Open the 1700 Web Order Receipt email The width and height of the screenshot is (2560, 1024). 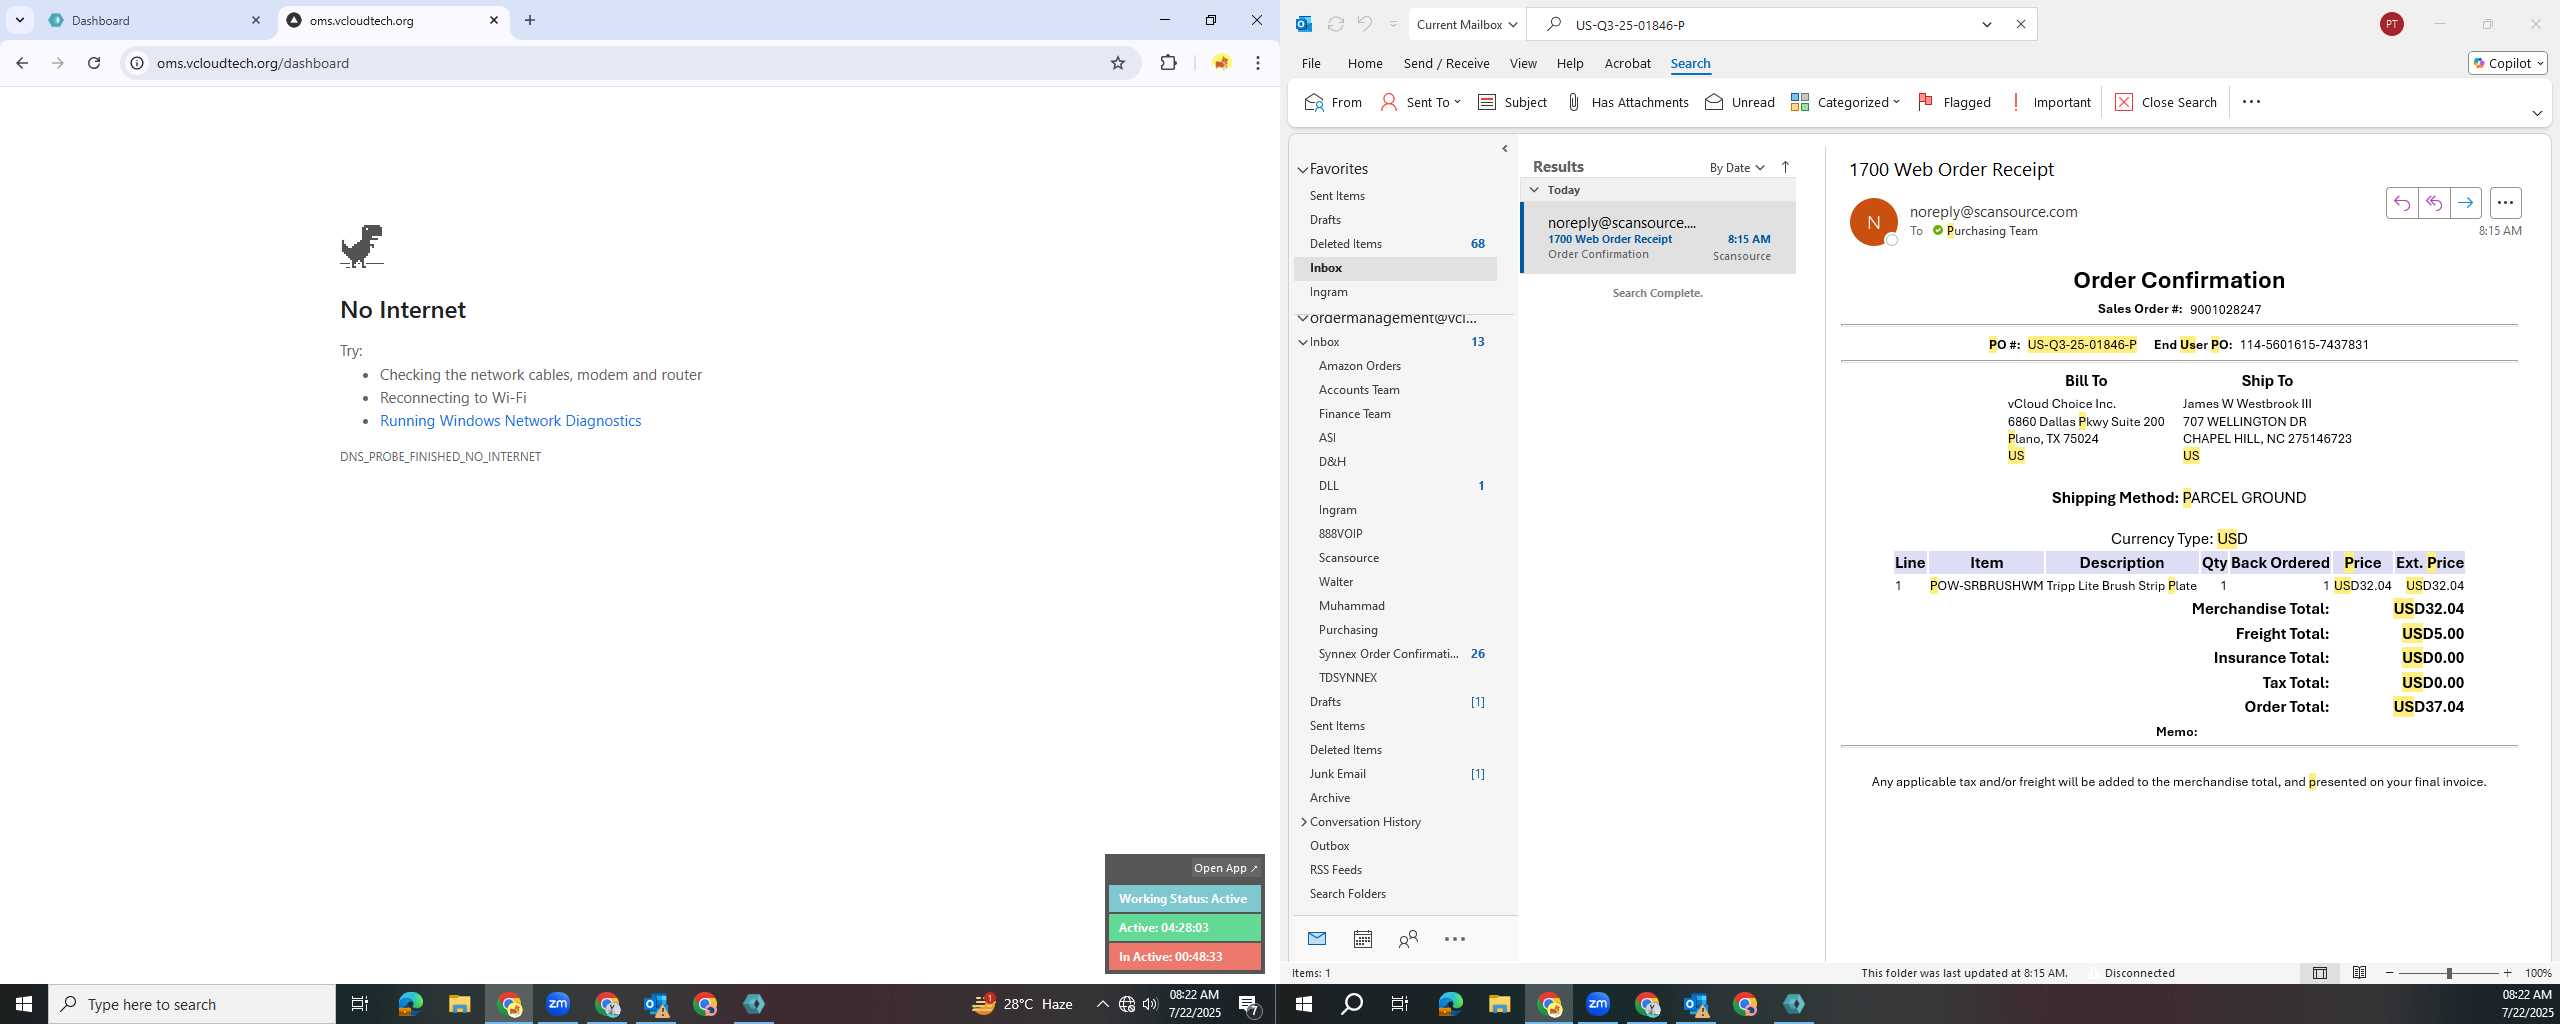coord(1658,238)
